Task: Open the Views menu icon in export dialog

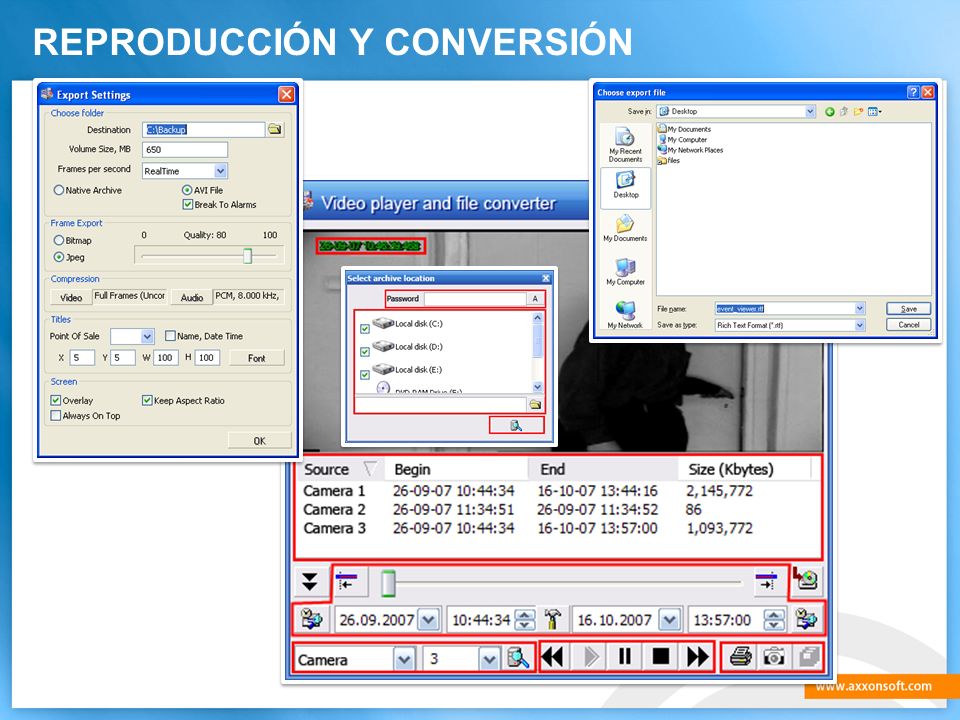Action: pos(874,111)
